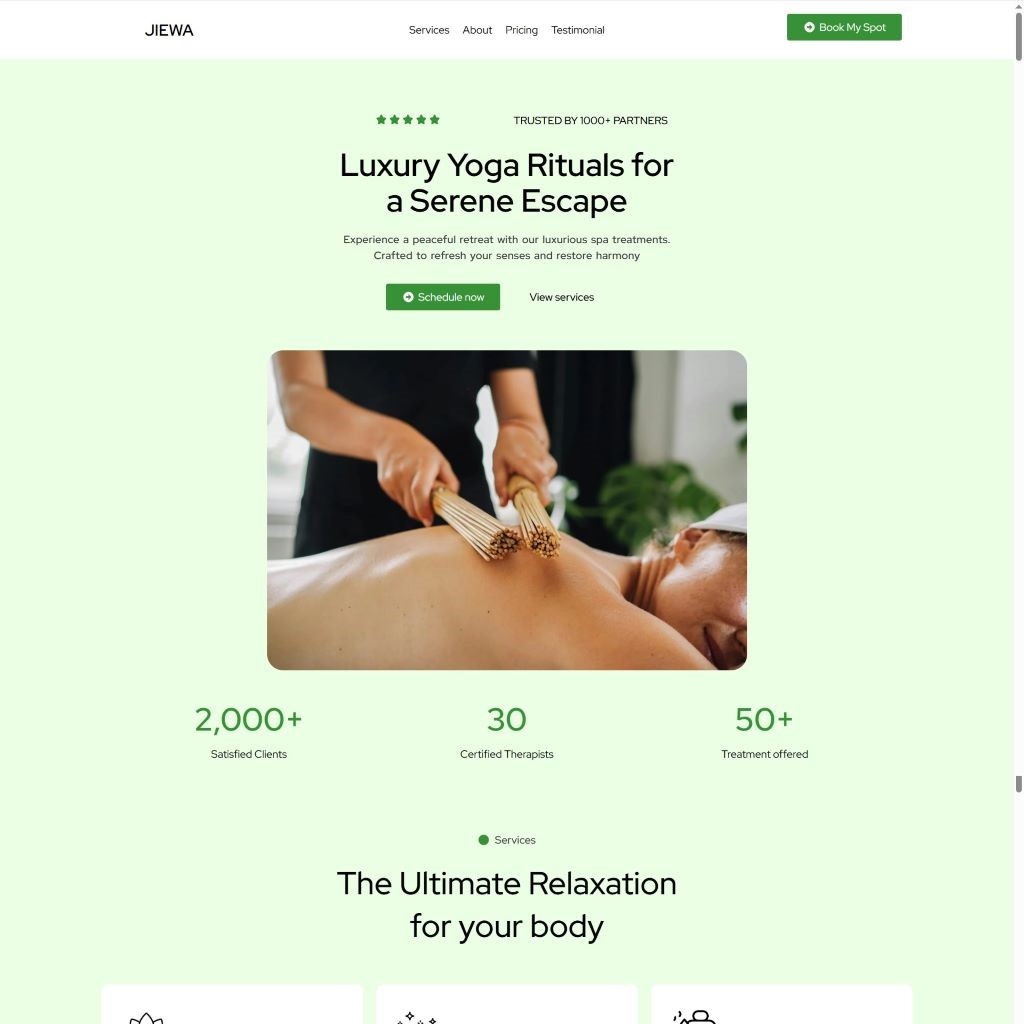Click the sparkles icon service card
Viewport: 1024px width, 1024px height.
pyautogui.click(x=507, y=1004)
